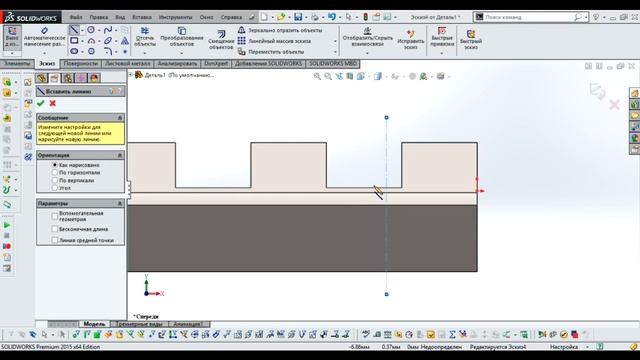Click the Save toolbar icon
Screen dimensions: 640x360
coord(298,17)
